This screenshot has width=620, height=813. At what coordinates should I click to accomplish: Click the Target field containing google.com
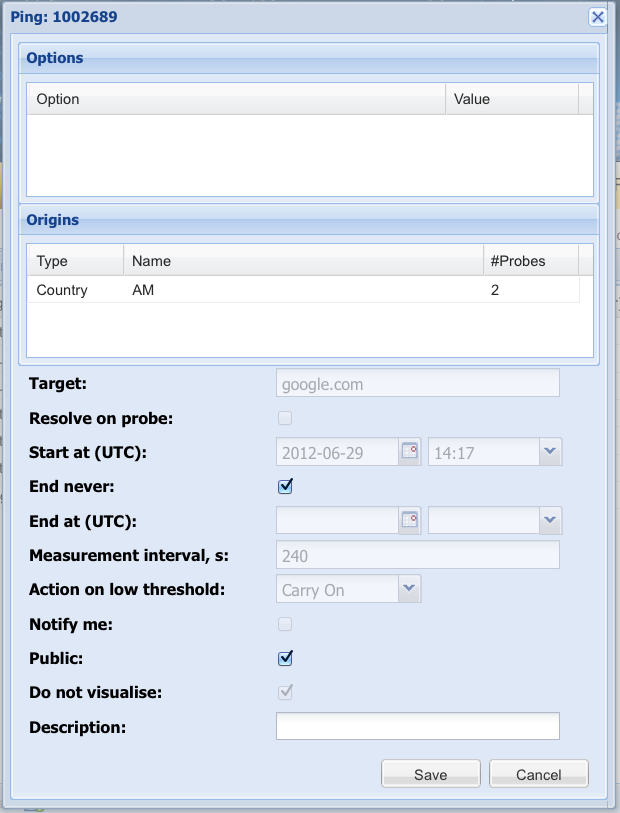pos(417,384)
